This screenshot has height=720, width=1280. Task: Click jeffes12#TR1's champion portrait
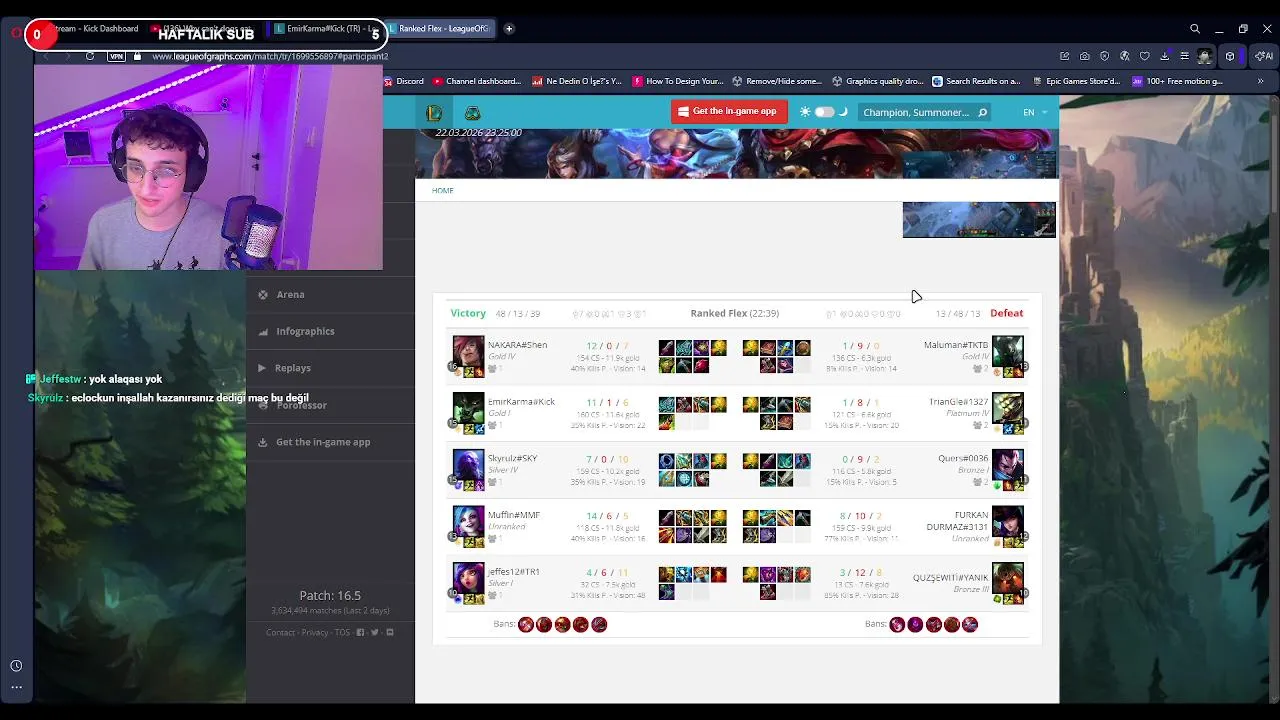tap(468, 579)
